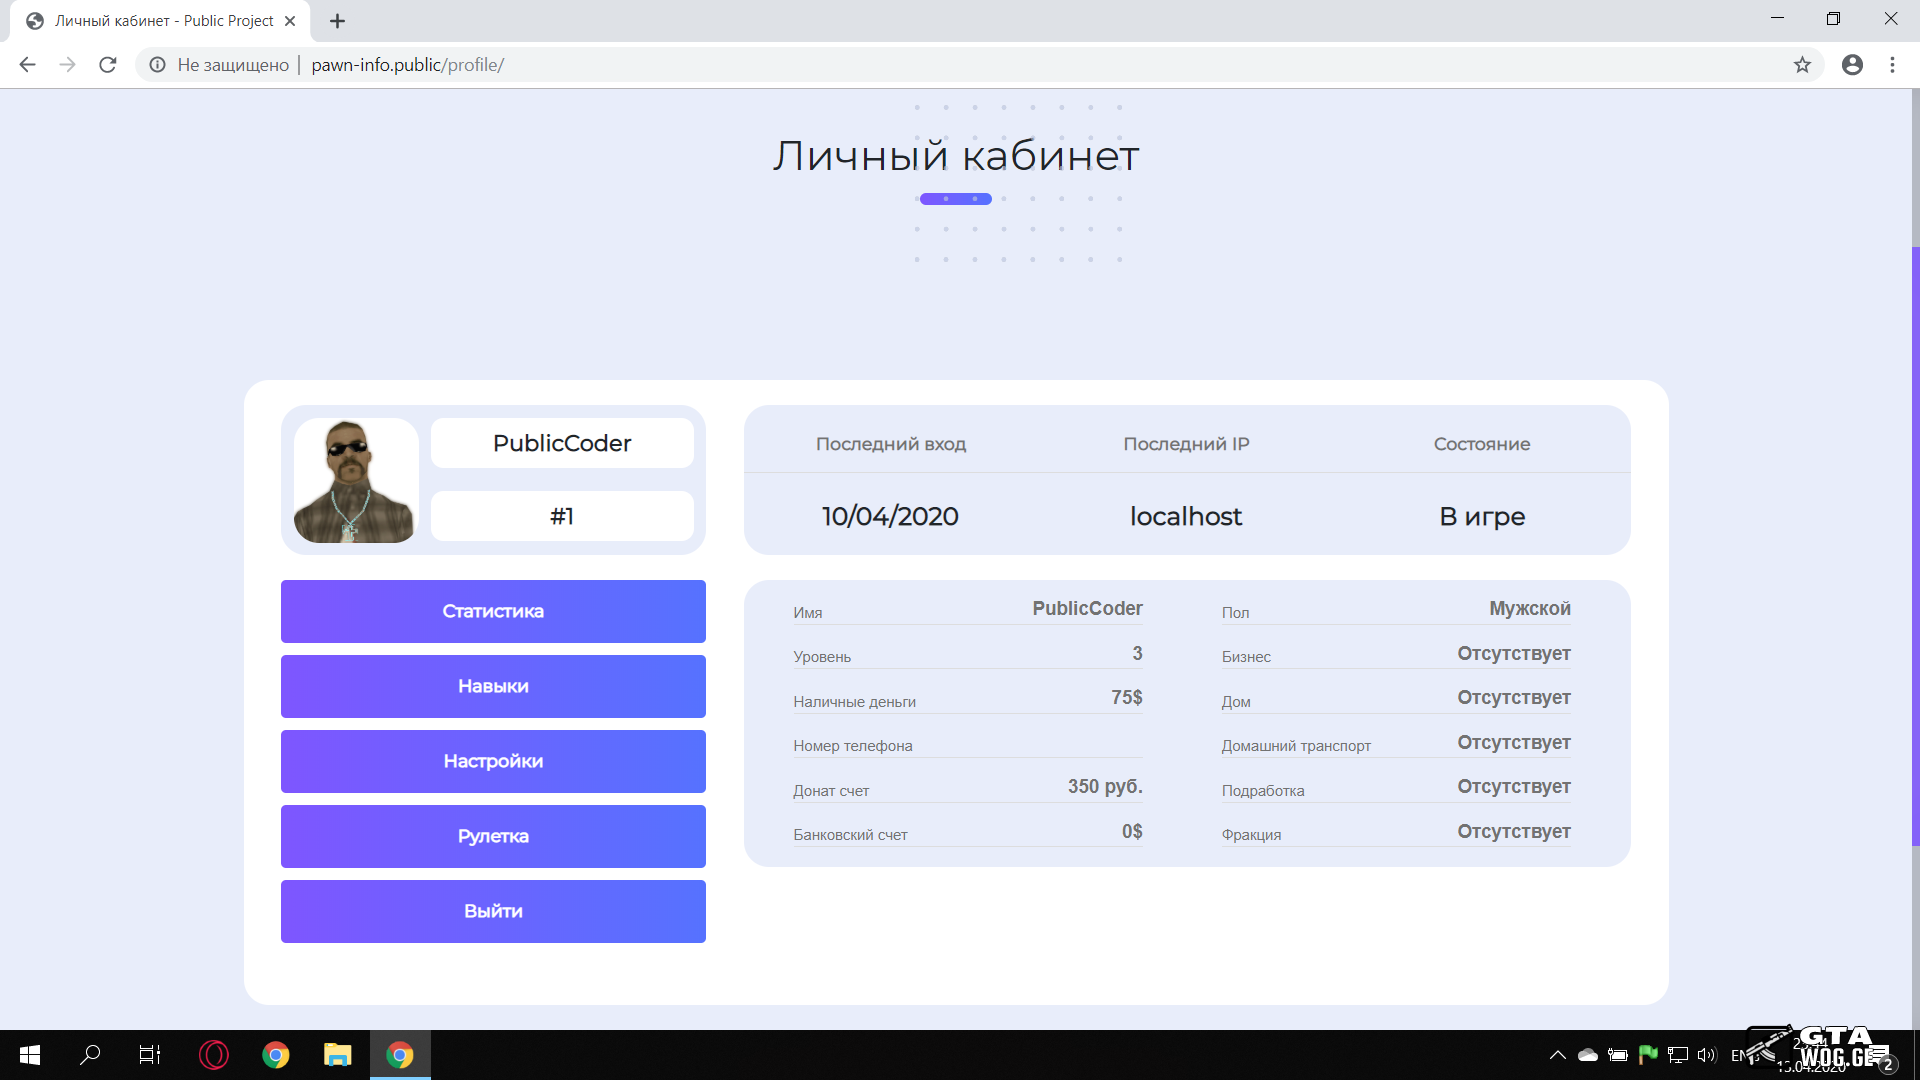The height and width of the screenshot is (1080, 1920).
Task: Open Chrome three-dot menu
Action: [1892, 65]
